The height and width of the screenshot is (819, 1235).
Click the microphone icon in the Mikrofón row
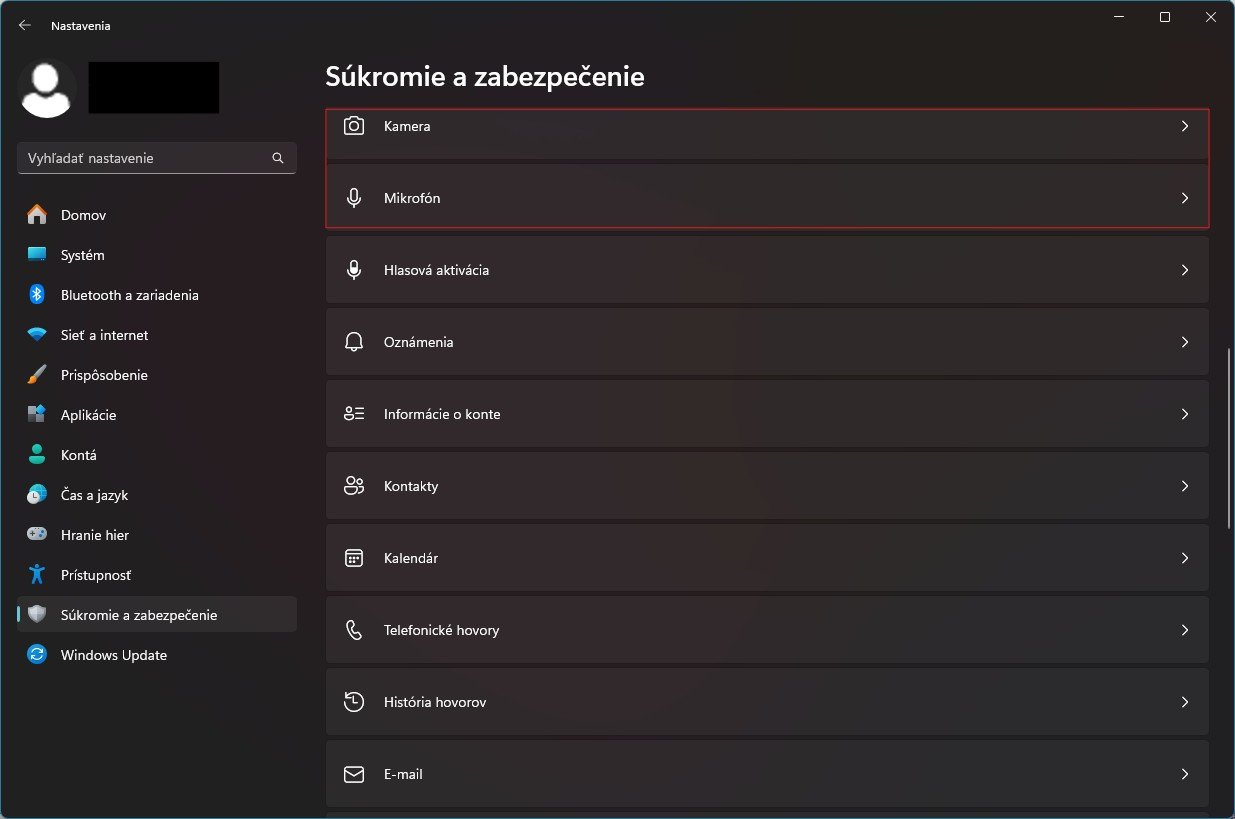[x=353, y=198]
